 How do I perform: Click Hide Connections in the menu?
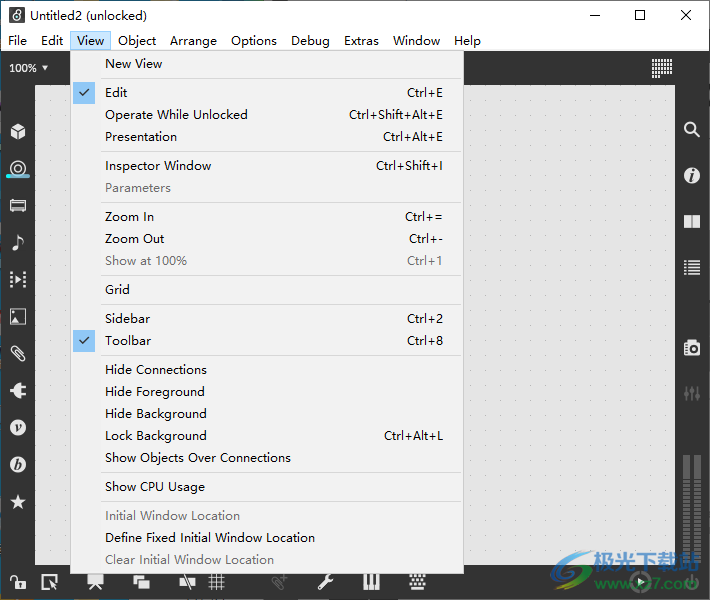(x=156, y=370)
